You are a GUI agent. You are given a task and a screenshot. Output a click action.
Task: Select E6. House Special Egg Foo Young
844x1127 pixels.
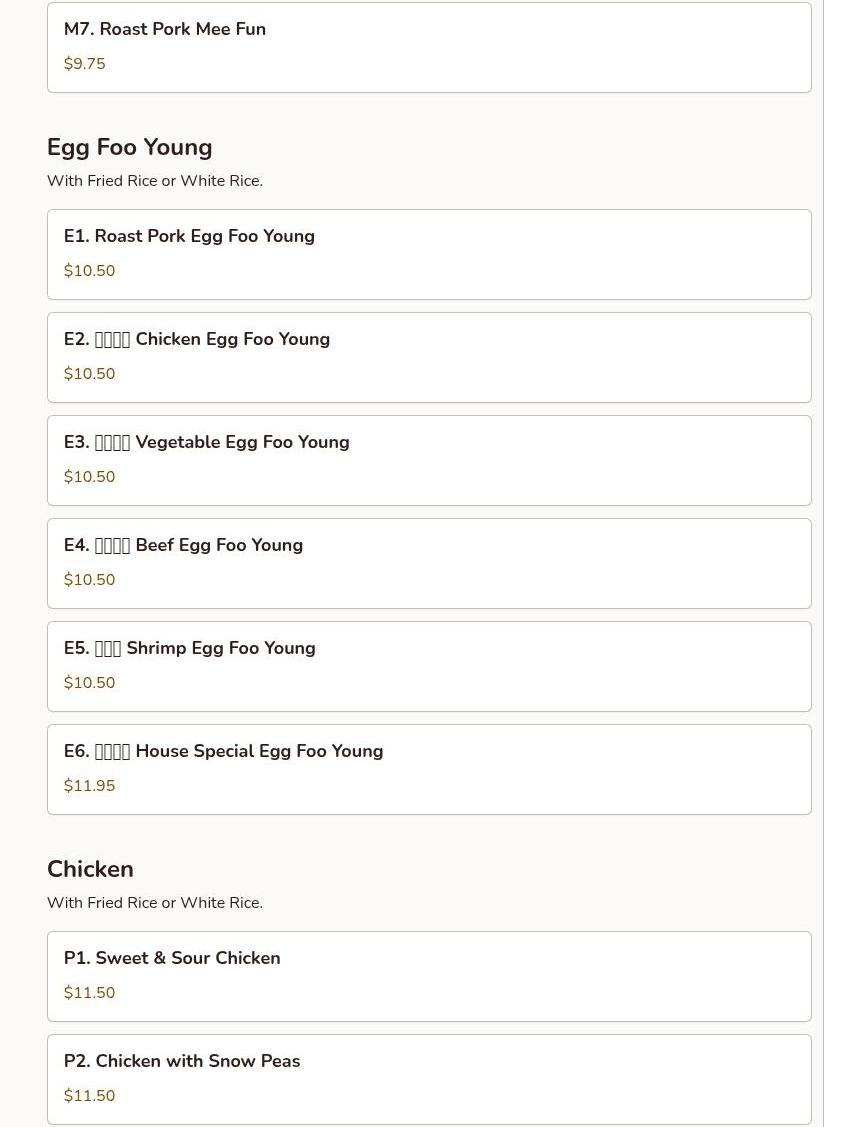[x=428, y=769]
